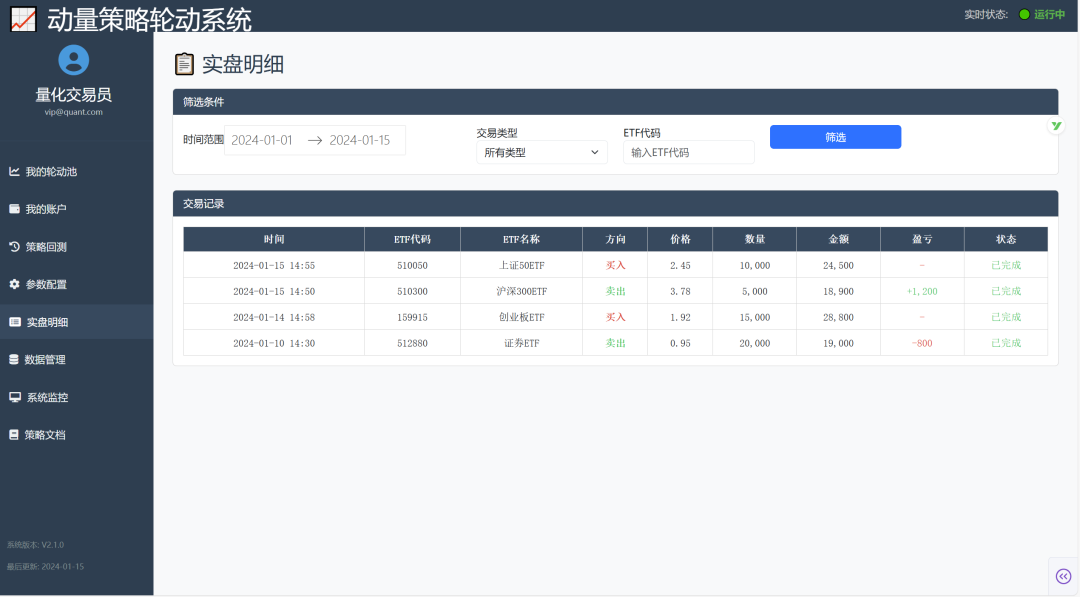Click the 筛选 filter button
This screenshot has height=597, width=1080.
coord(835,136)
